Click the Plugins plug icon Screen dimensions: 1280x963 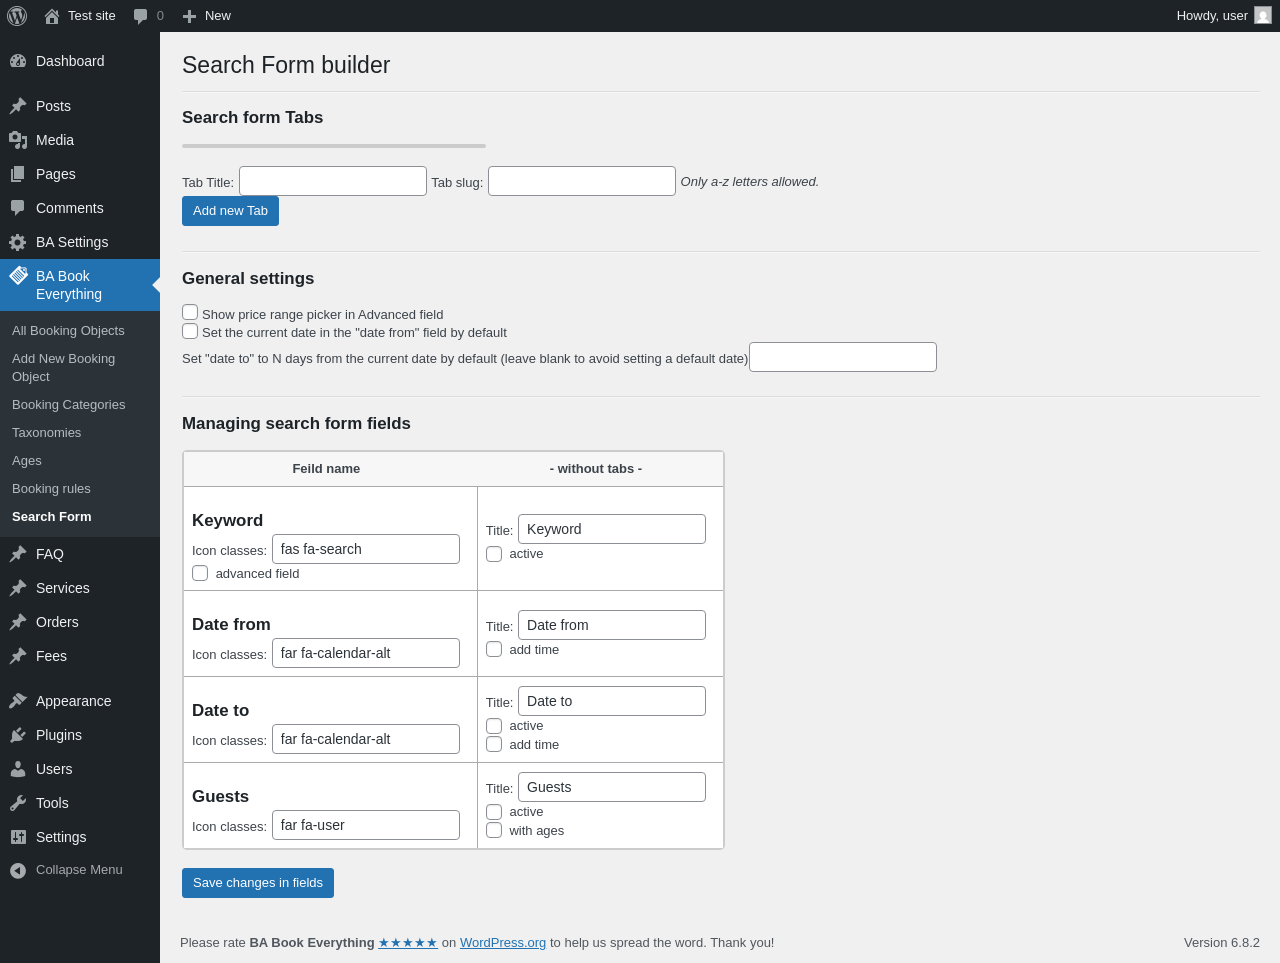coord(18,735)
